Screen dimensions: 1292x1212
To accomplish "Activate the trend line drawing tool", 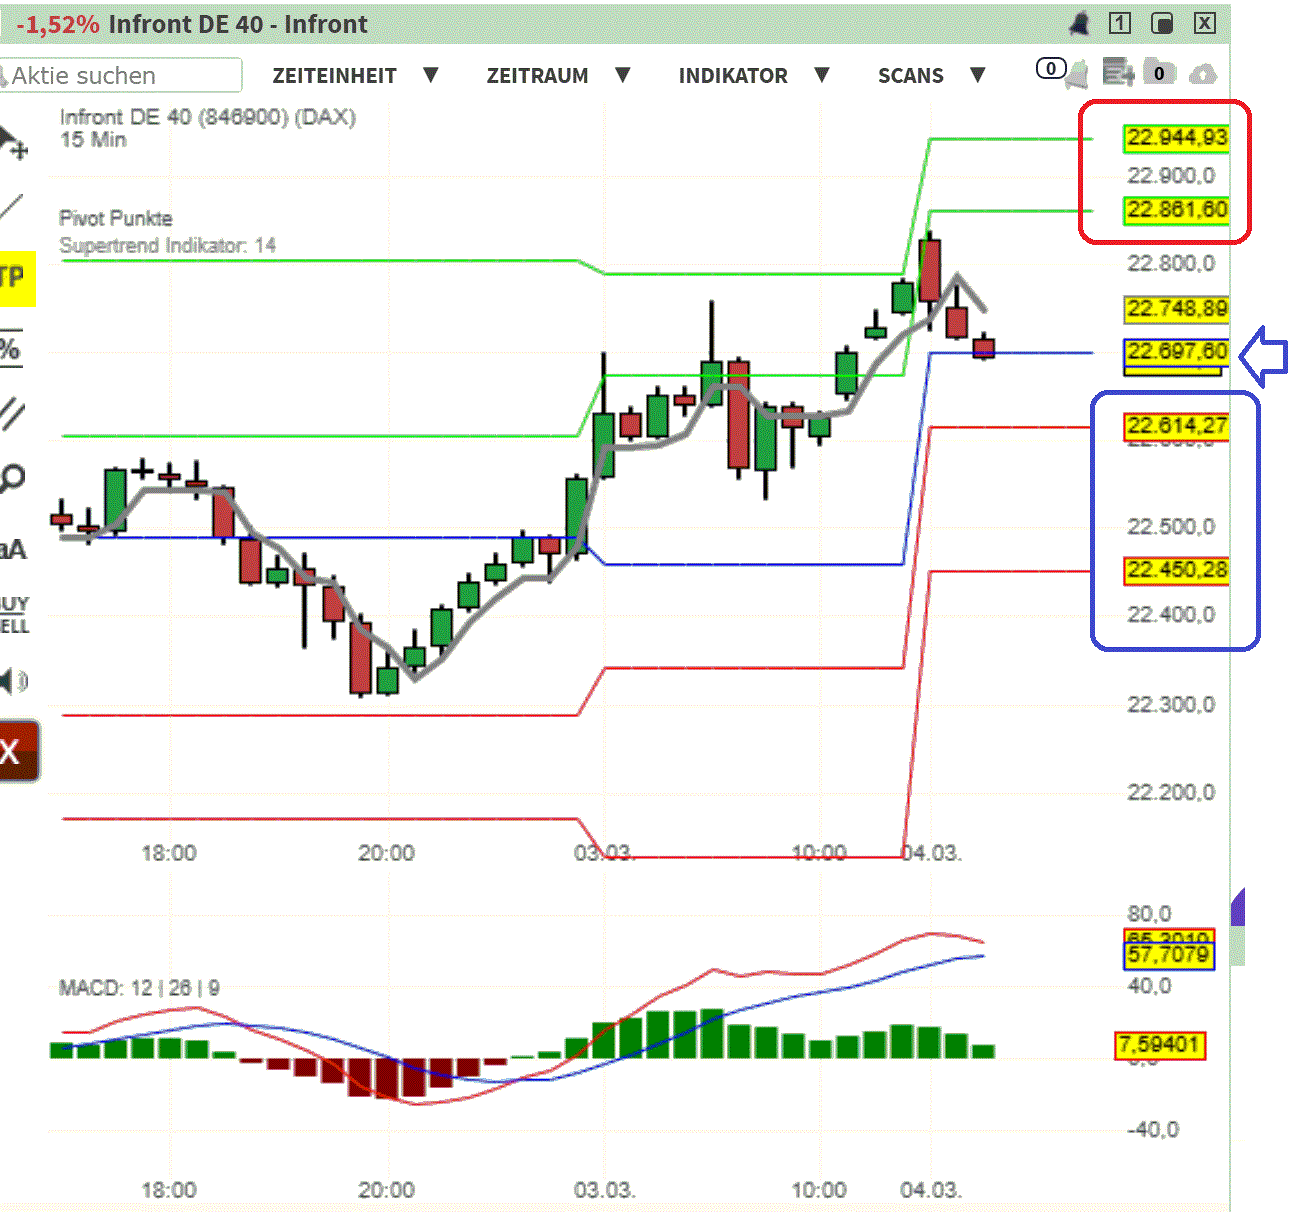I will [12, 208].
